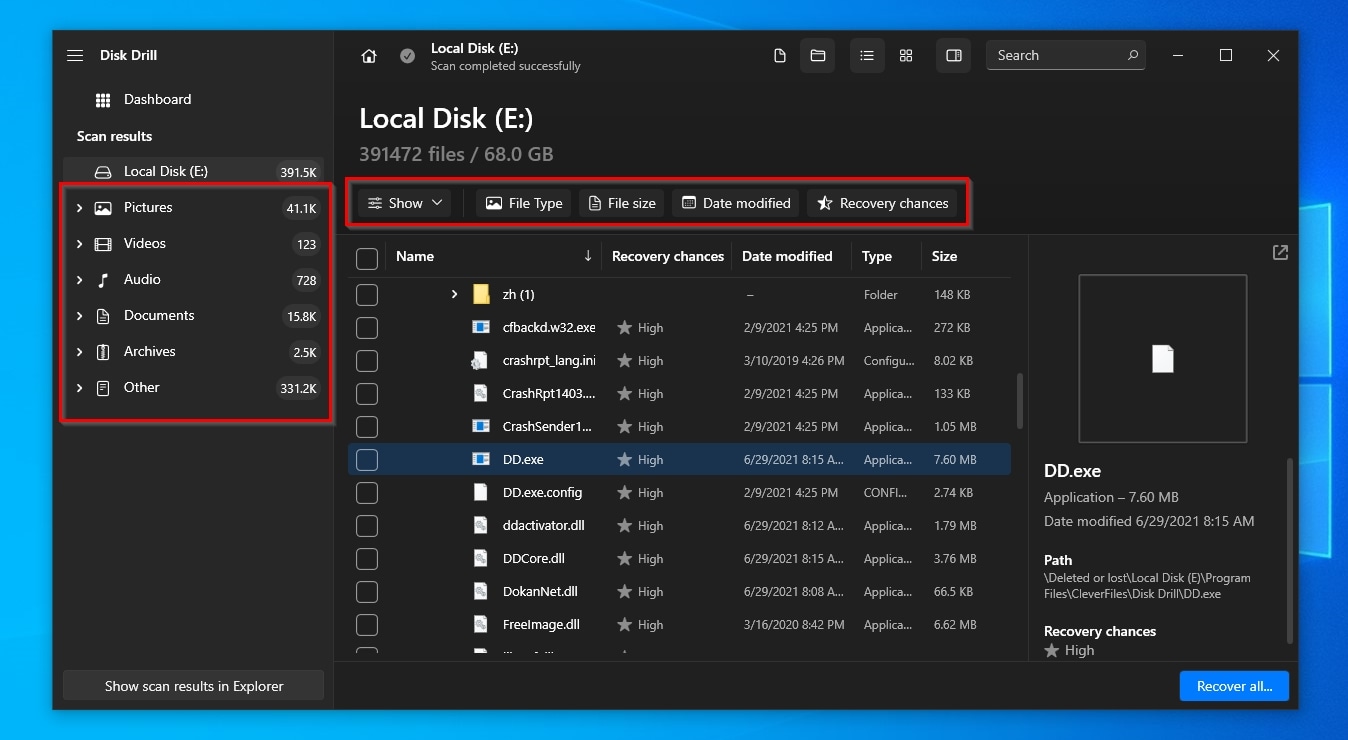Viewport: 1348px width, 740px height.
Task: Expand the zh (1) folder row
Action: point(454,294)
